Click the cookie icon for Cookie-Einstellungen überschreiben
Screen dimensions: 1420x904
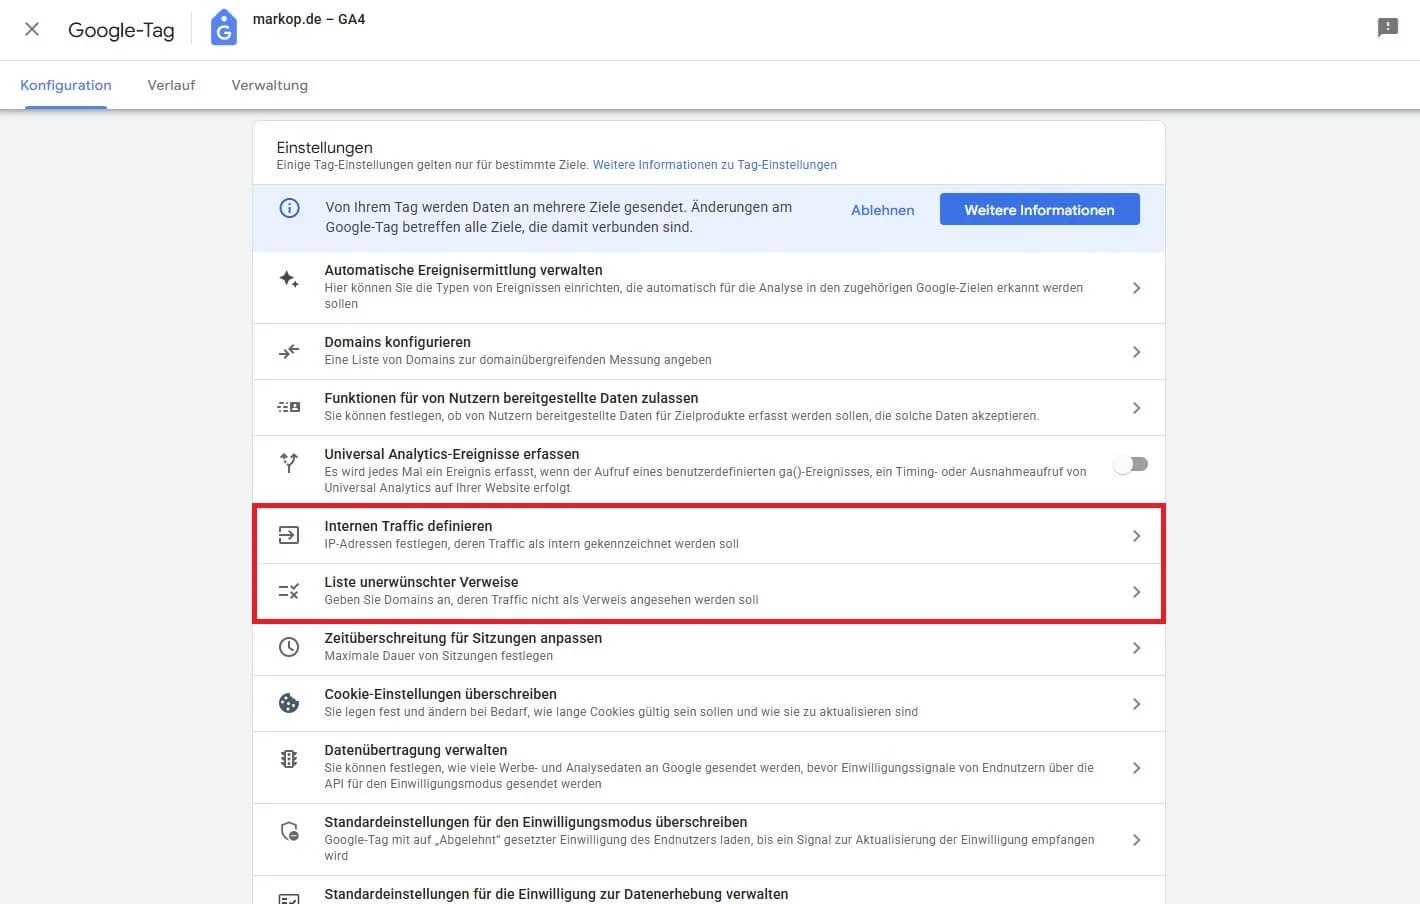click(x=288, y=703)
